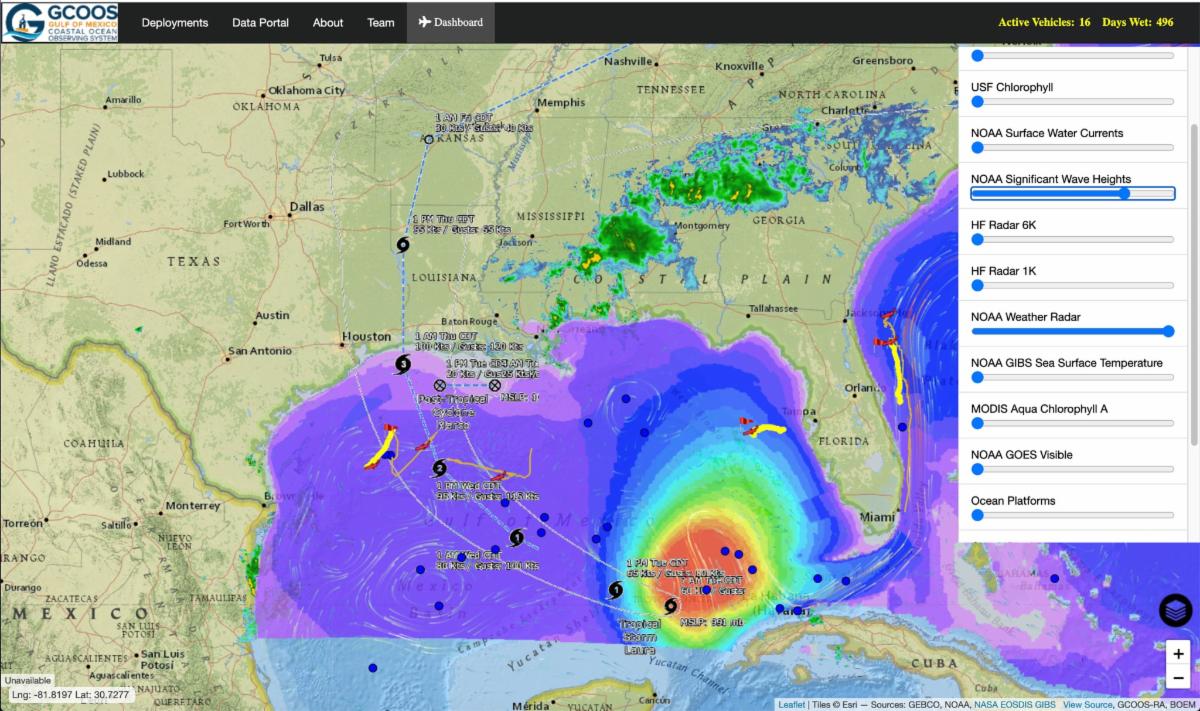Viewport: 1200px width, 711px height.
Task: Click the NOAA Weather Radar opacity slider handle
Action: pos(1168,331)
